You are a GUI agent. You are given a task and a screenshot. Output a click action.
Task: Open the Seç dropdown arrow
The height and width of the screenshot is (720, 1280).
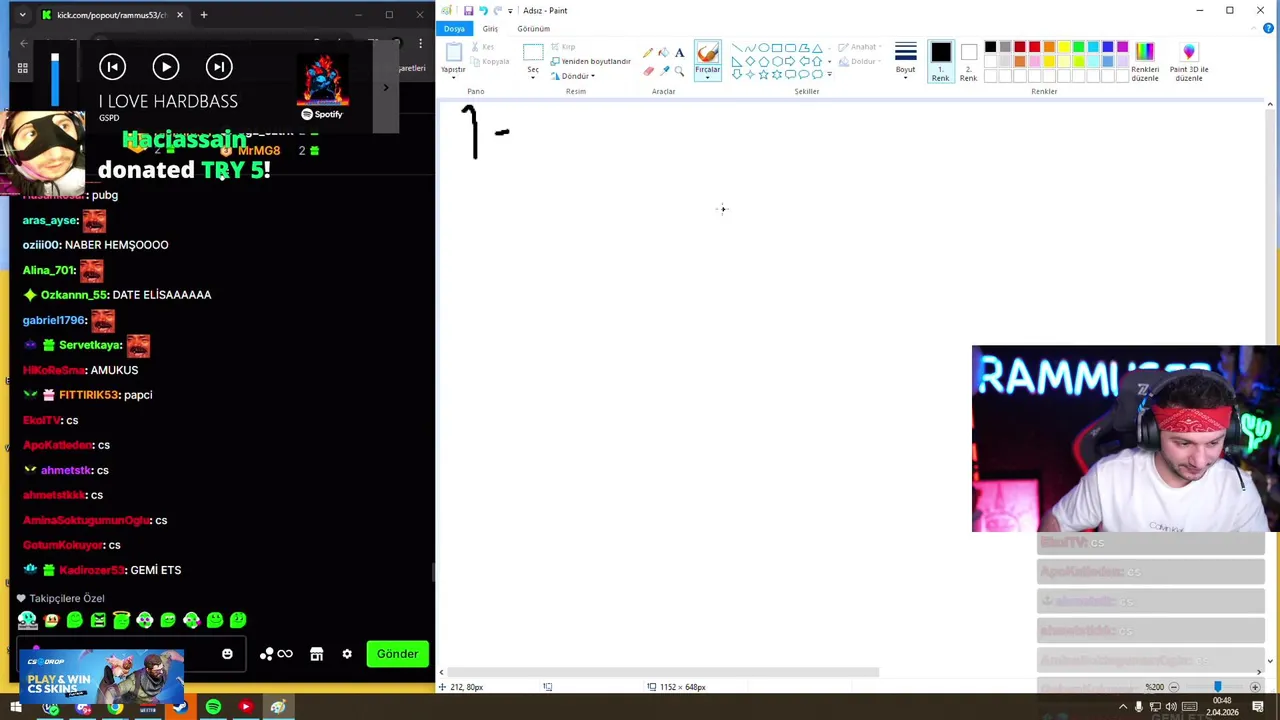tap(533, 76)
